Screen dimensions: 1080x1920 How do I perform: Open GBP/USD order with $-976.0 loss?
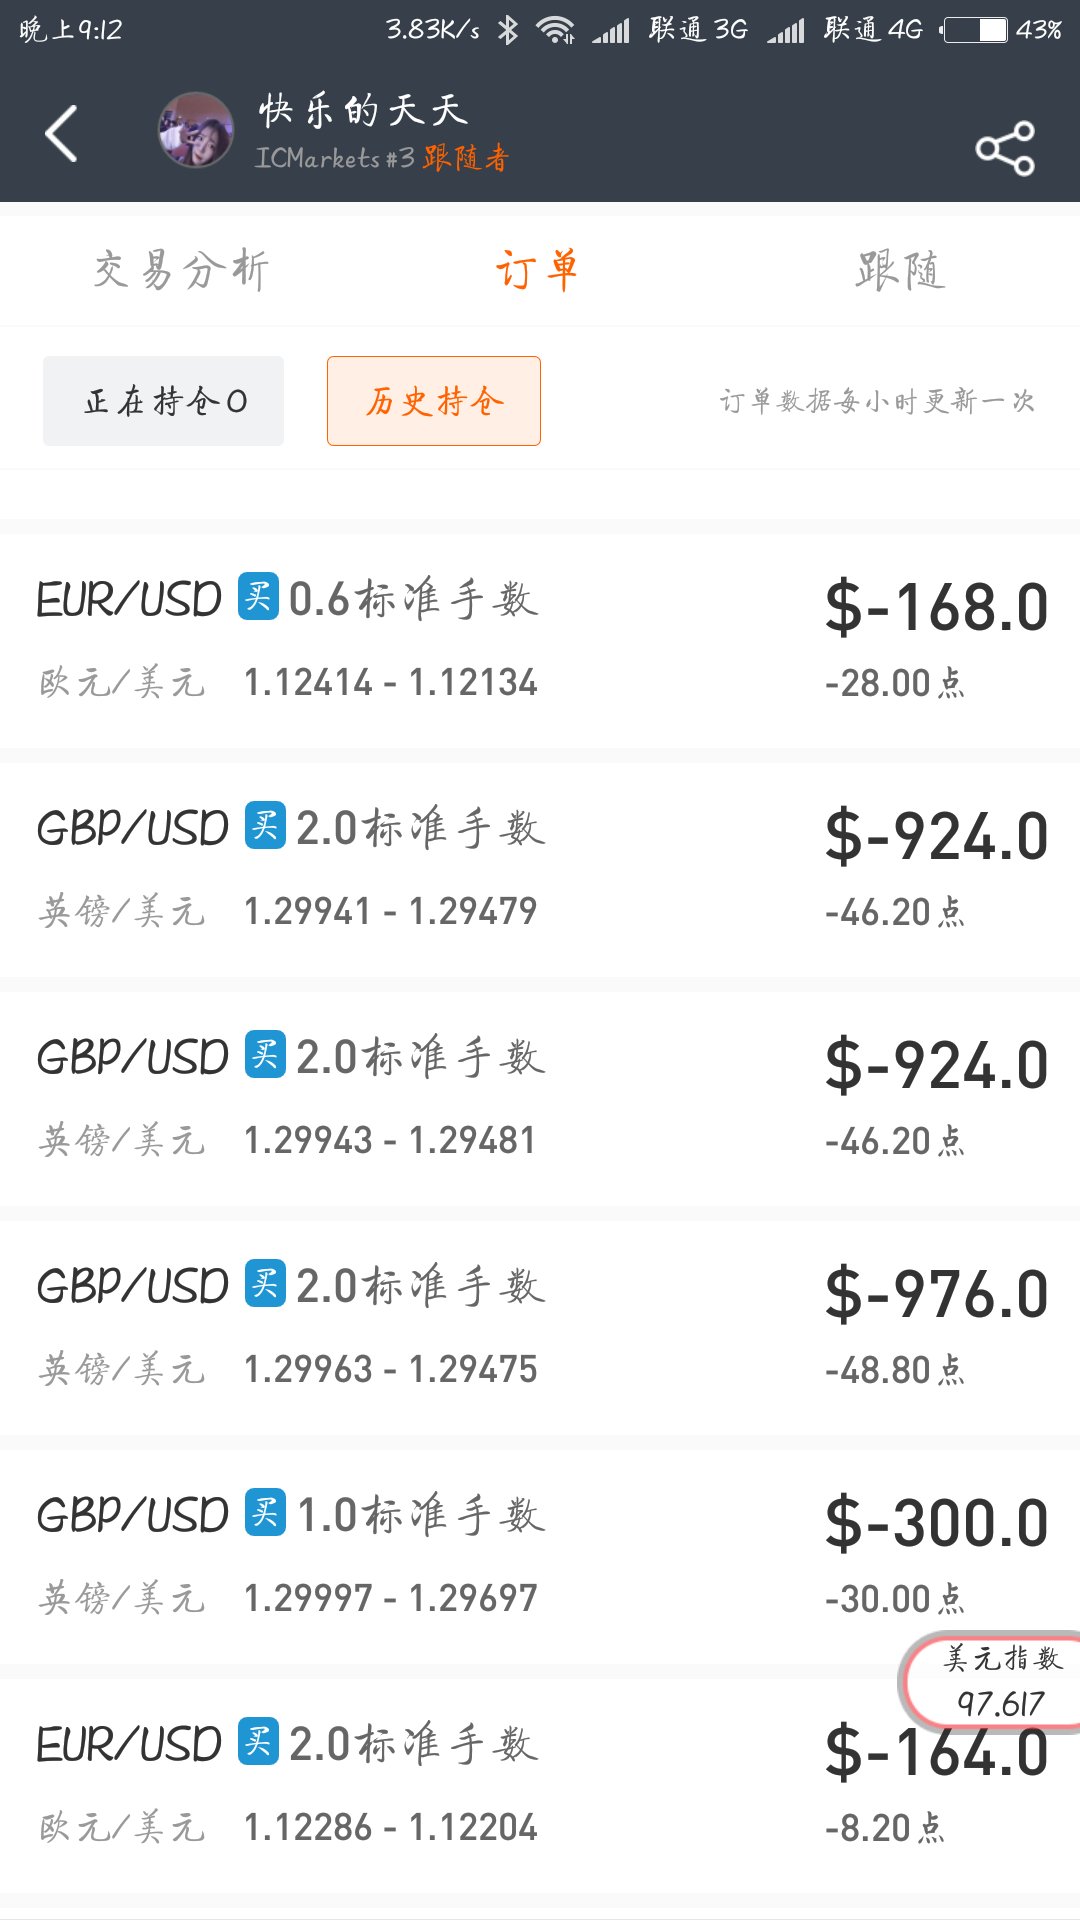540,1327
